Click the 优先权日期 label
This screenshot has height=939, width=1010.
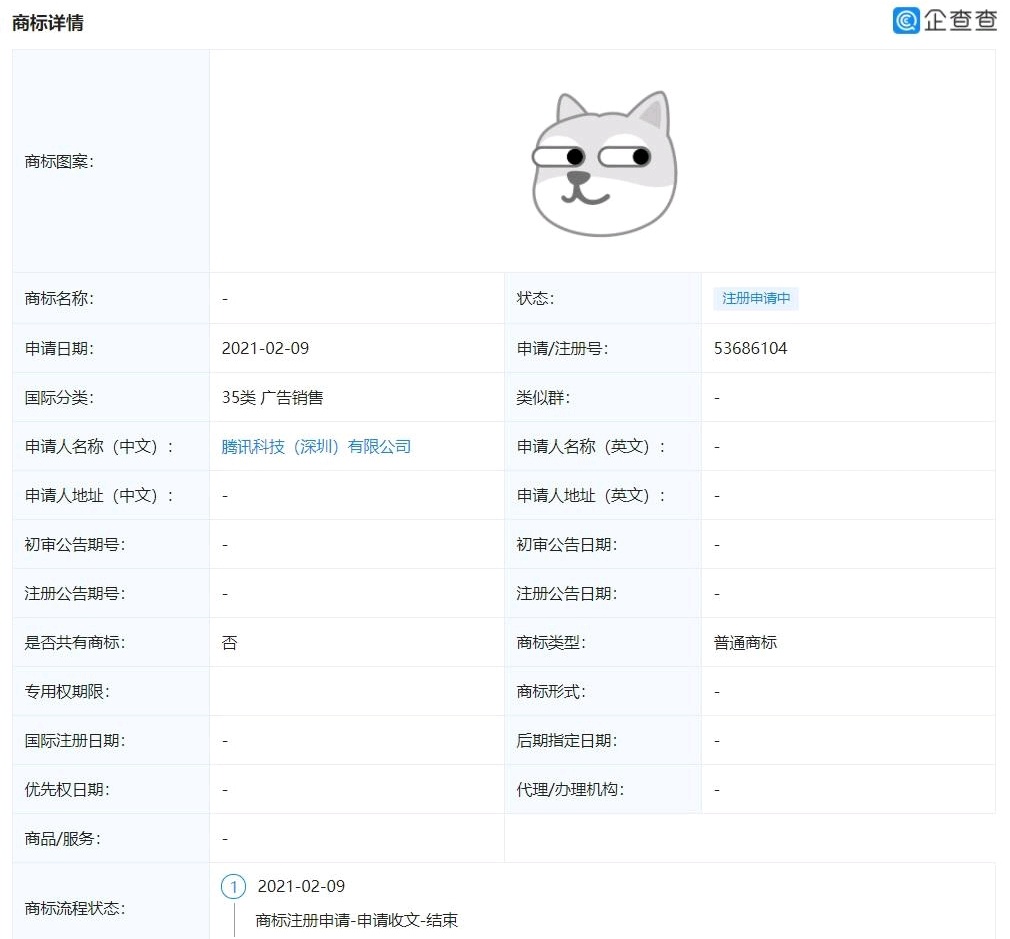[67, 790]
